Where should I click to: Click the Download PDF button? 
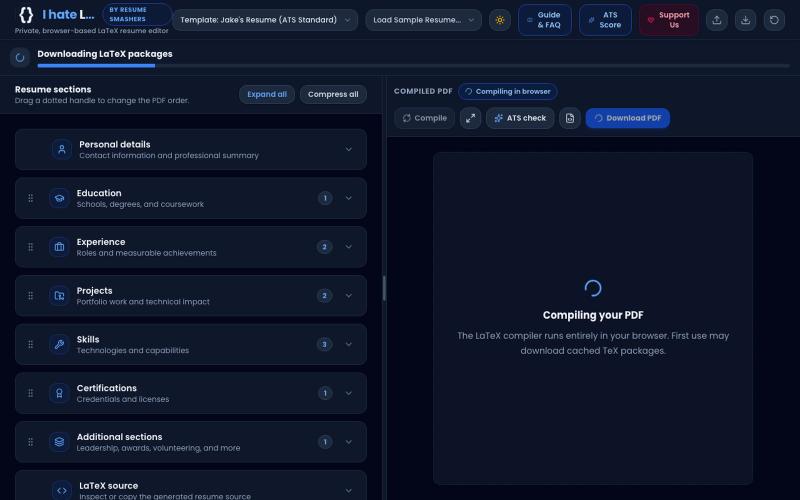tap(628, 118)
